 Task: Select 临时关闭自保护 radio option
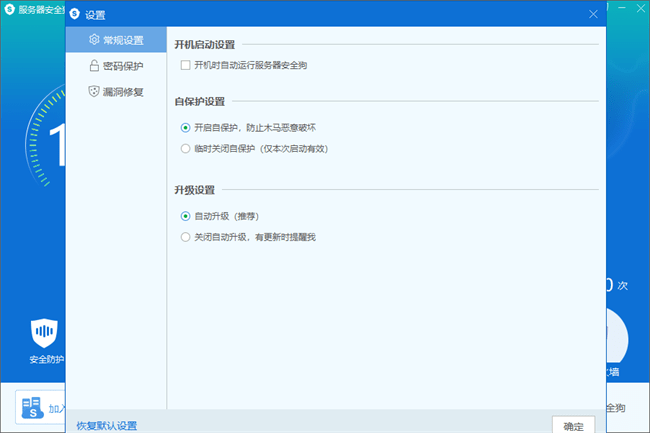coord(185,148)
